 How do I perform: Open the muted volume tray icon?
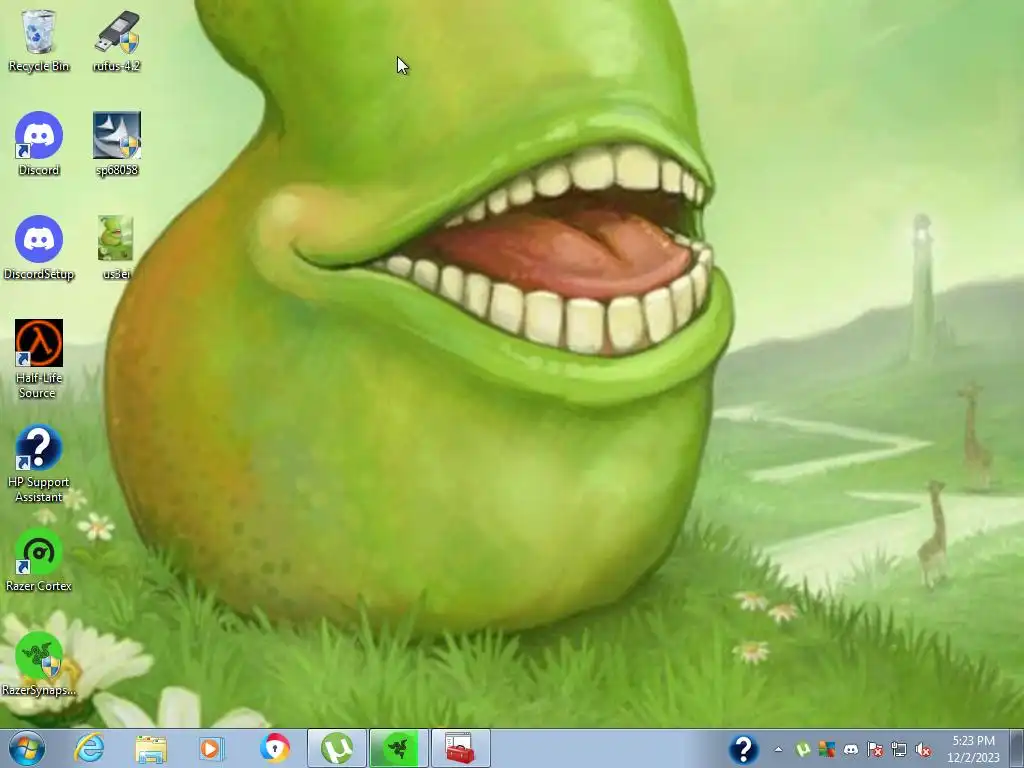(923, 750)
